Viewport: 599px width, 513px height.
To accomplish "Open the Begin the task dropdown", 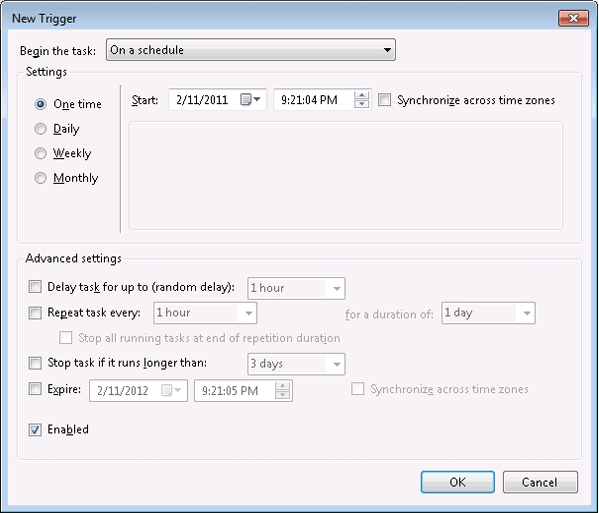I will [251, 50].
